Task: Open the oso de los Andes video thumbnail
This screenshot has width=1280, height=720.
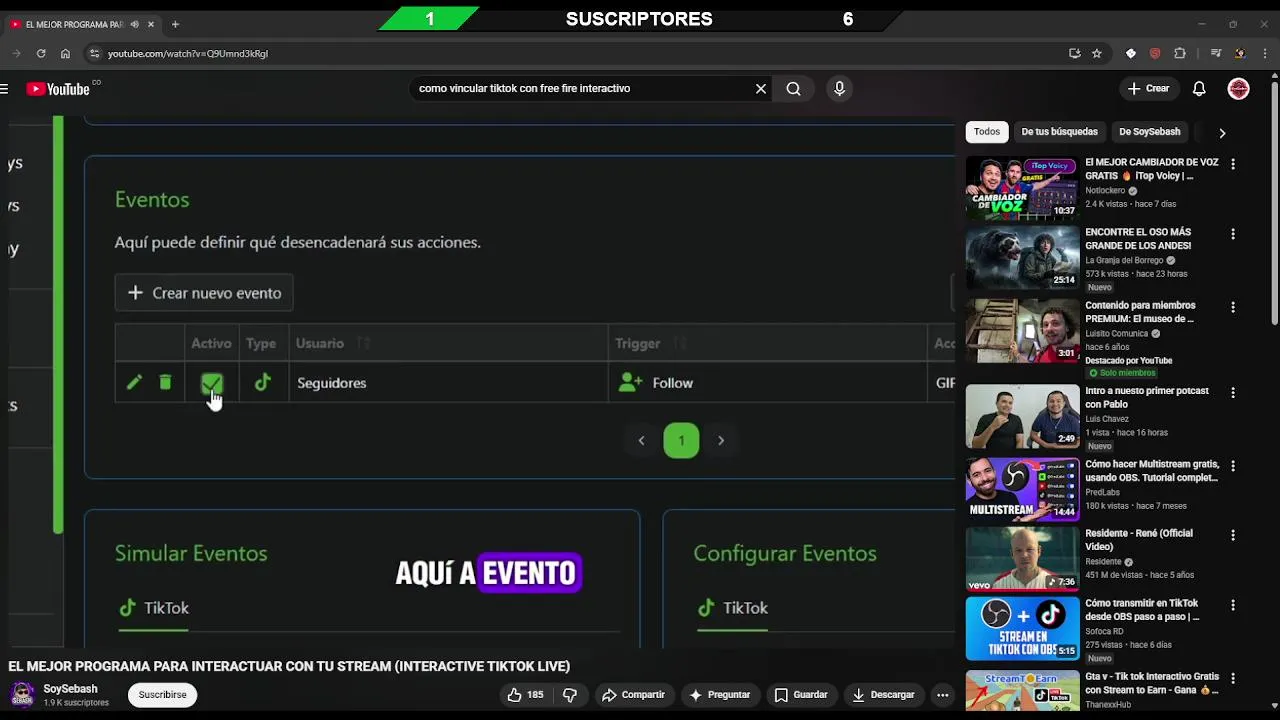Action: 1022,258
